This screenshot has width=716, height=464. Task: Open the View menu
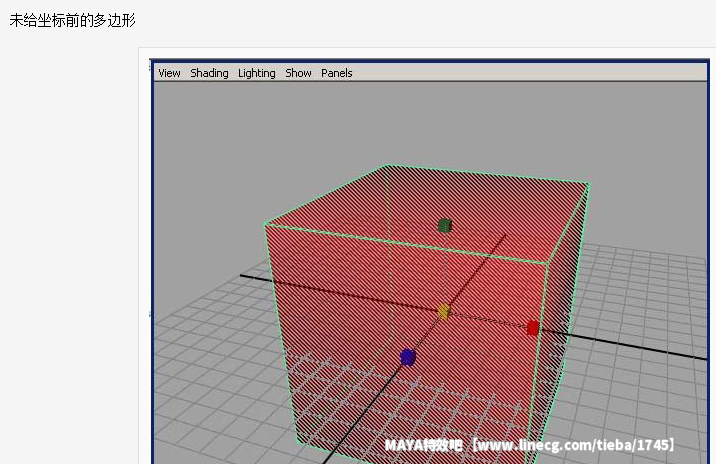coord(169,73)
